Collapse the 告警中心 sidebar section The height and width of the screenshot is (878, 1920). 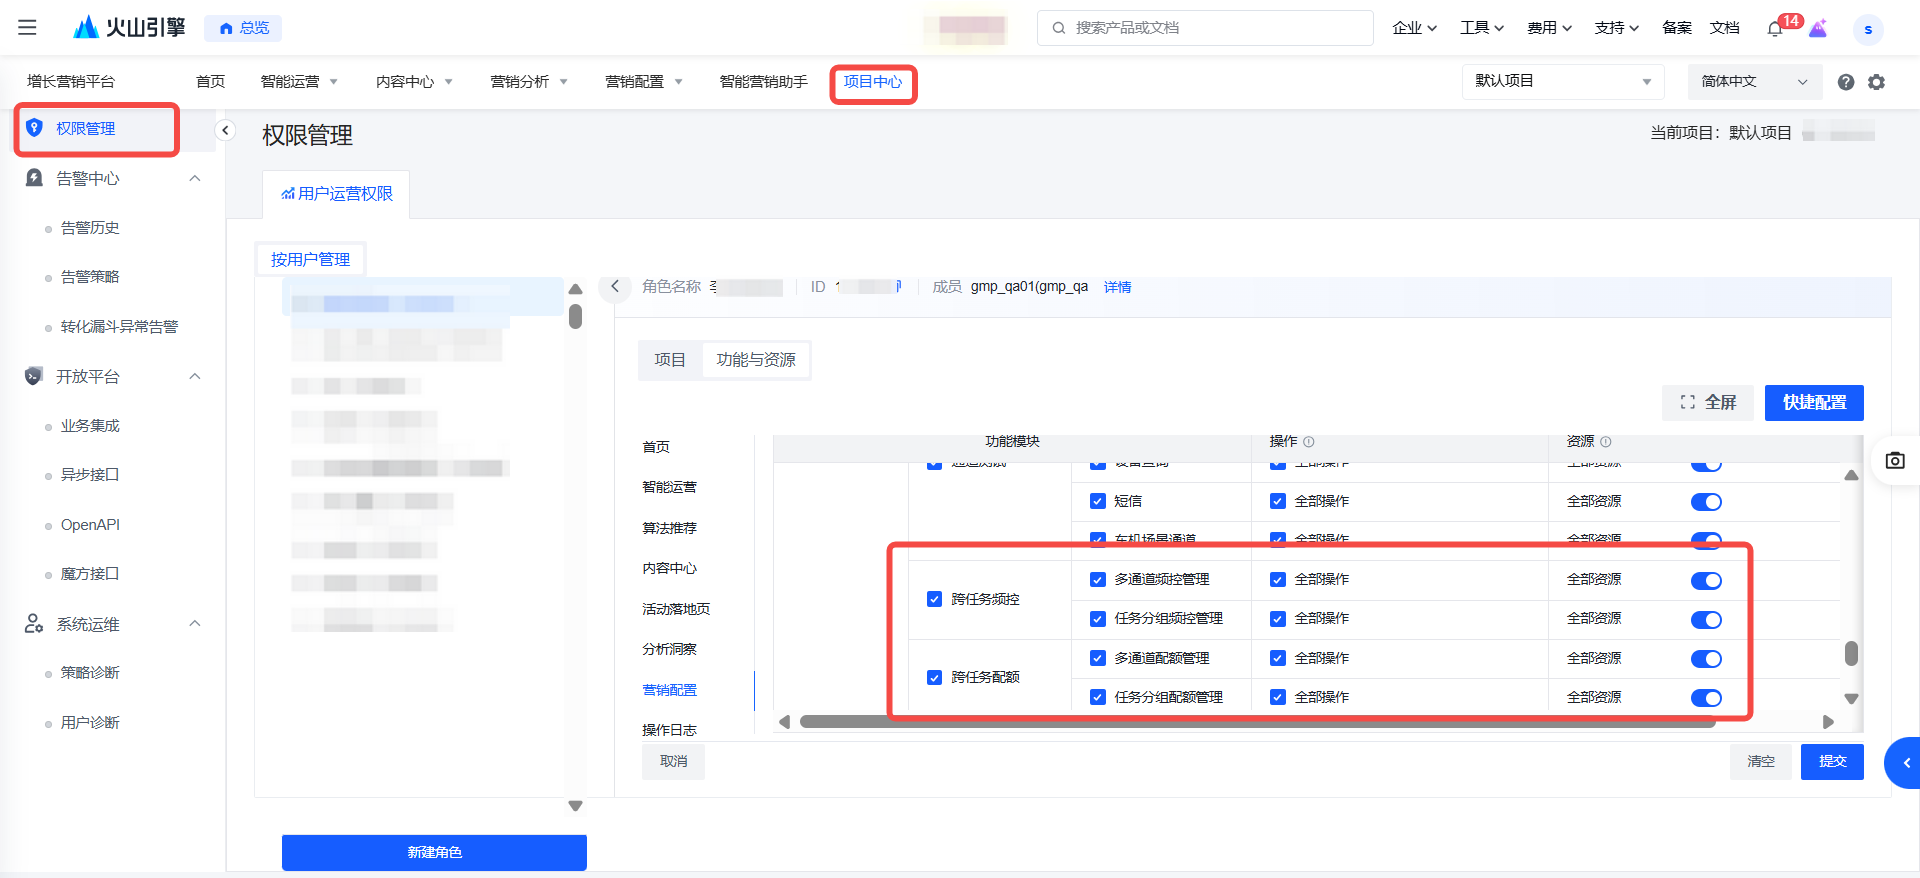point(195,179)
